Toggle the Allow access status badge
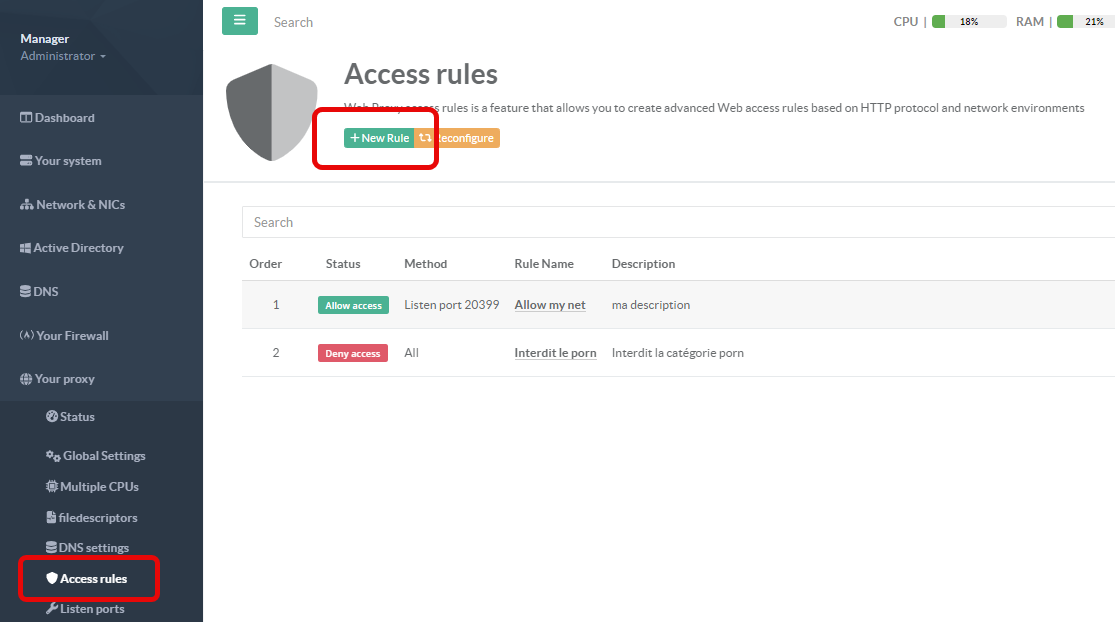Image resolution: width=1115 pixels, height=622 pixels. point(352,305)
